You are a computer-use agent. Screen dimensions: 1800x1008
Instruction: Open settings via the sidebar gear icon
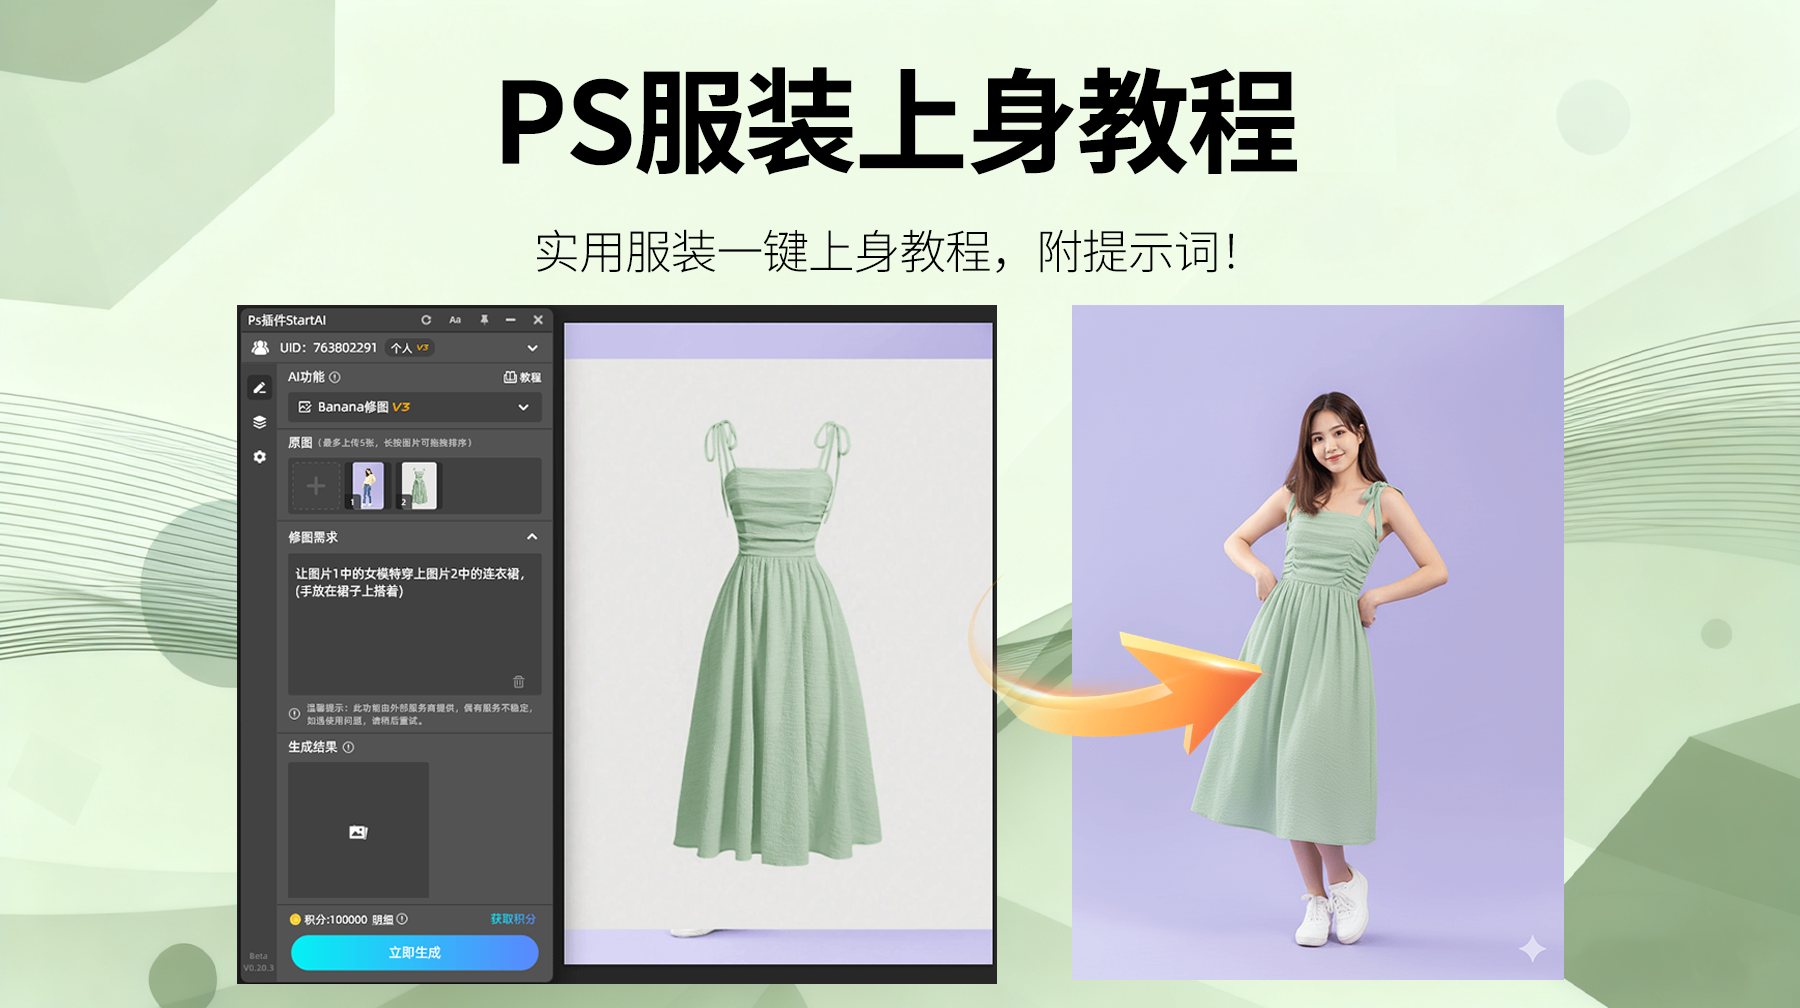tap(260, 456)
